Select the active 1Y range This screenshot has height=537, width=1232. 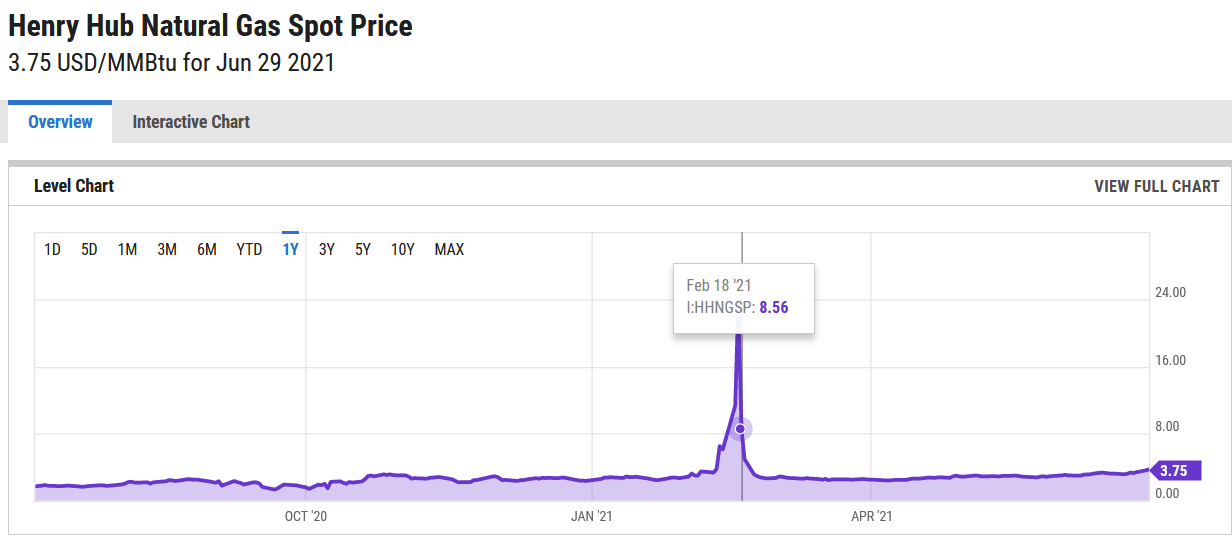coord(291,250)
